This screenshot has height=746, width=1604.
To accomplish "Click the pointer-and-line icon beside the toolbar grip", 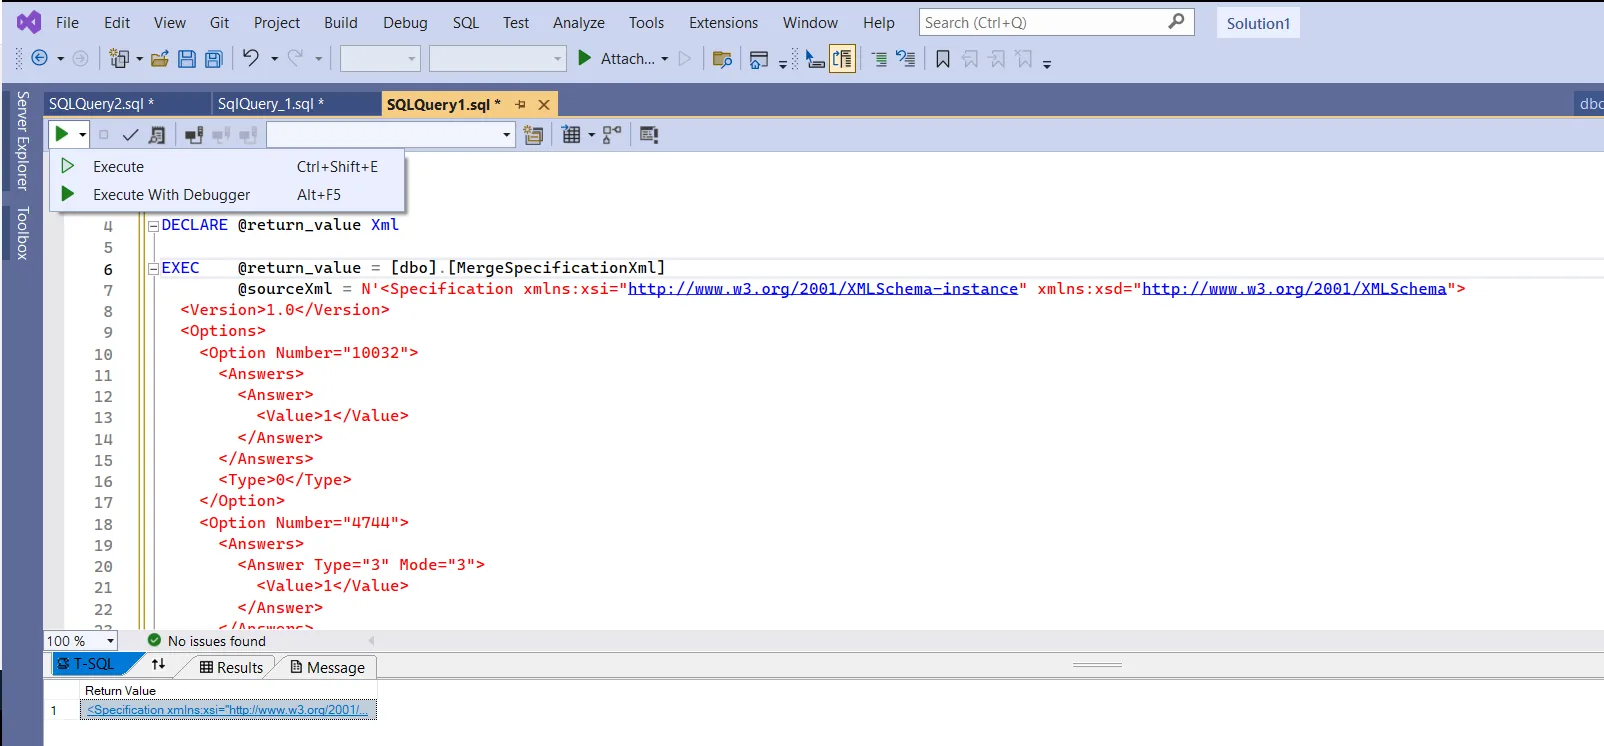I will pyautogui.click(x=815, y=60).
